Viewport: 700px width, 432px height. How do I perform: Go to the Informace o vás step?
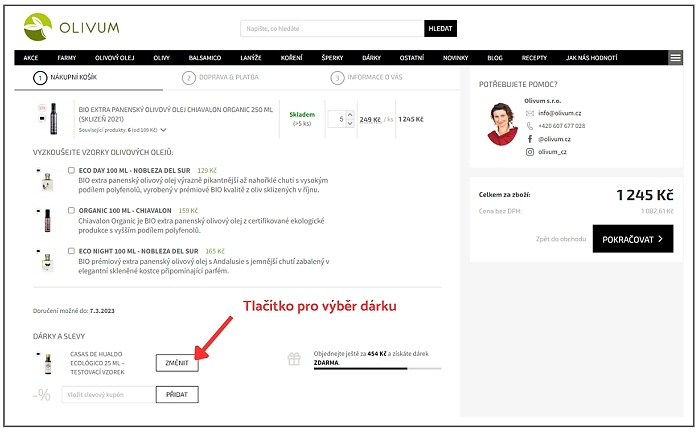coord(367,78)
